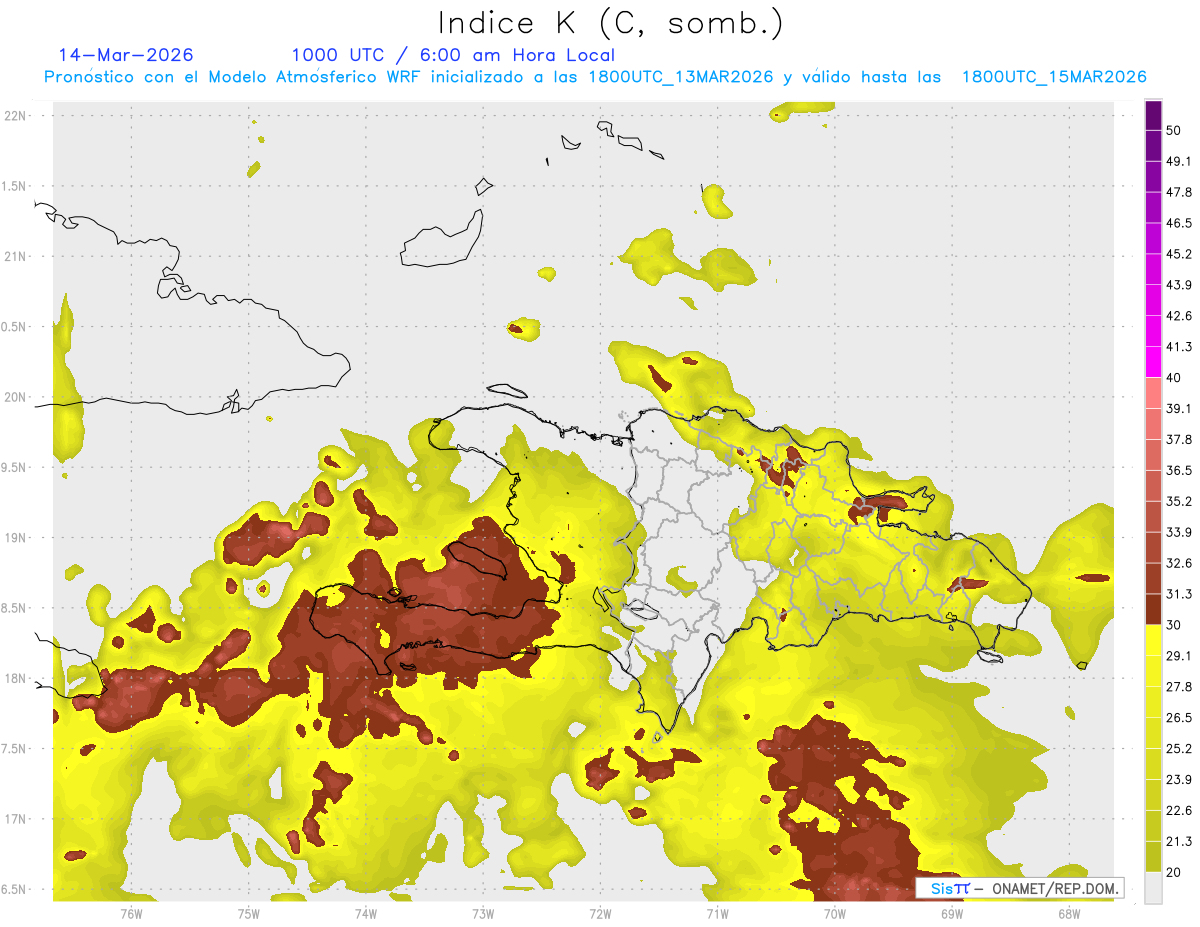Image resolution: width=1200 pixels, height=927 pixels.
Task: Click the "22N" latitude axis label
Action: 15,116
